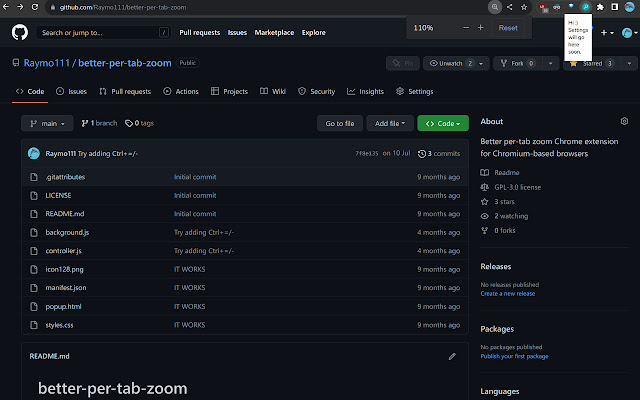Click the side panel icon in browser toolbar
The width and height of the screenshot is (640, 400).
coord(615,7)
